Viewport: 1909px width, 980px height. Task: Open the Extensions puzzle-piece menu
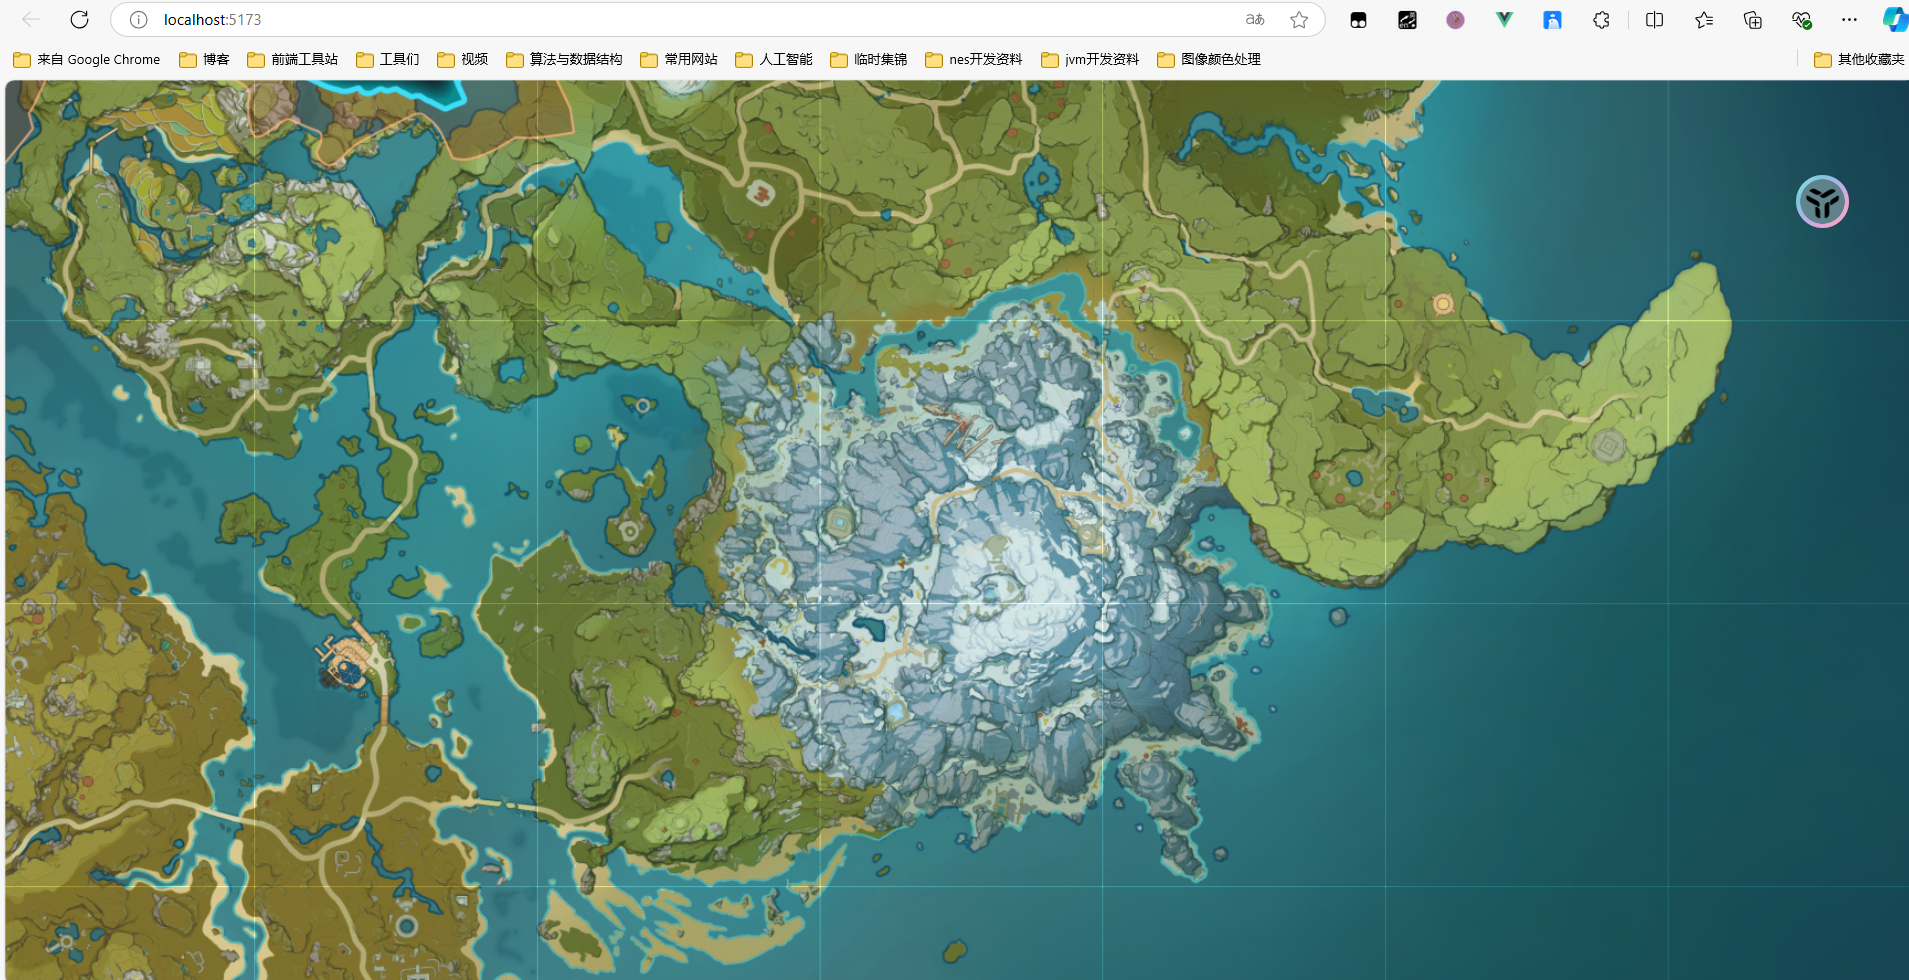(1601, 20)
